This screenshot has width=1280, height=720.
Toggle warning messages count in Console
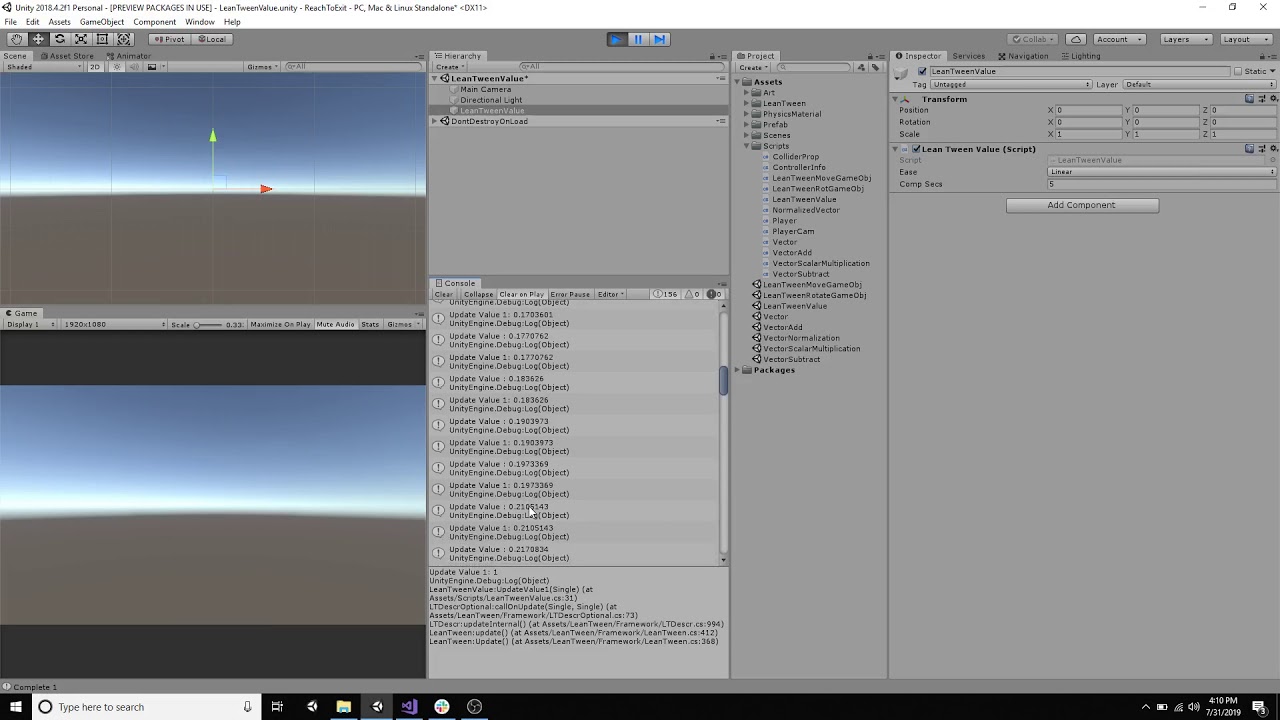693,294
